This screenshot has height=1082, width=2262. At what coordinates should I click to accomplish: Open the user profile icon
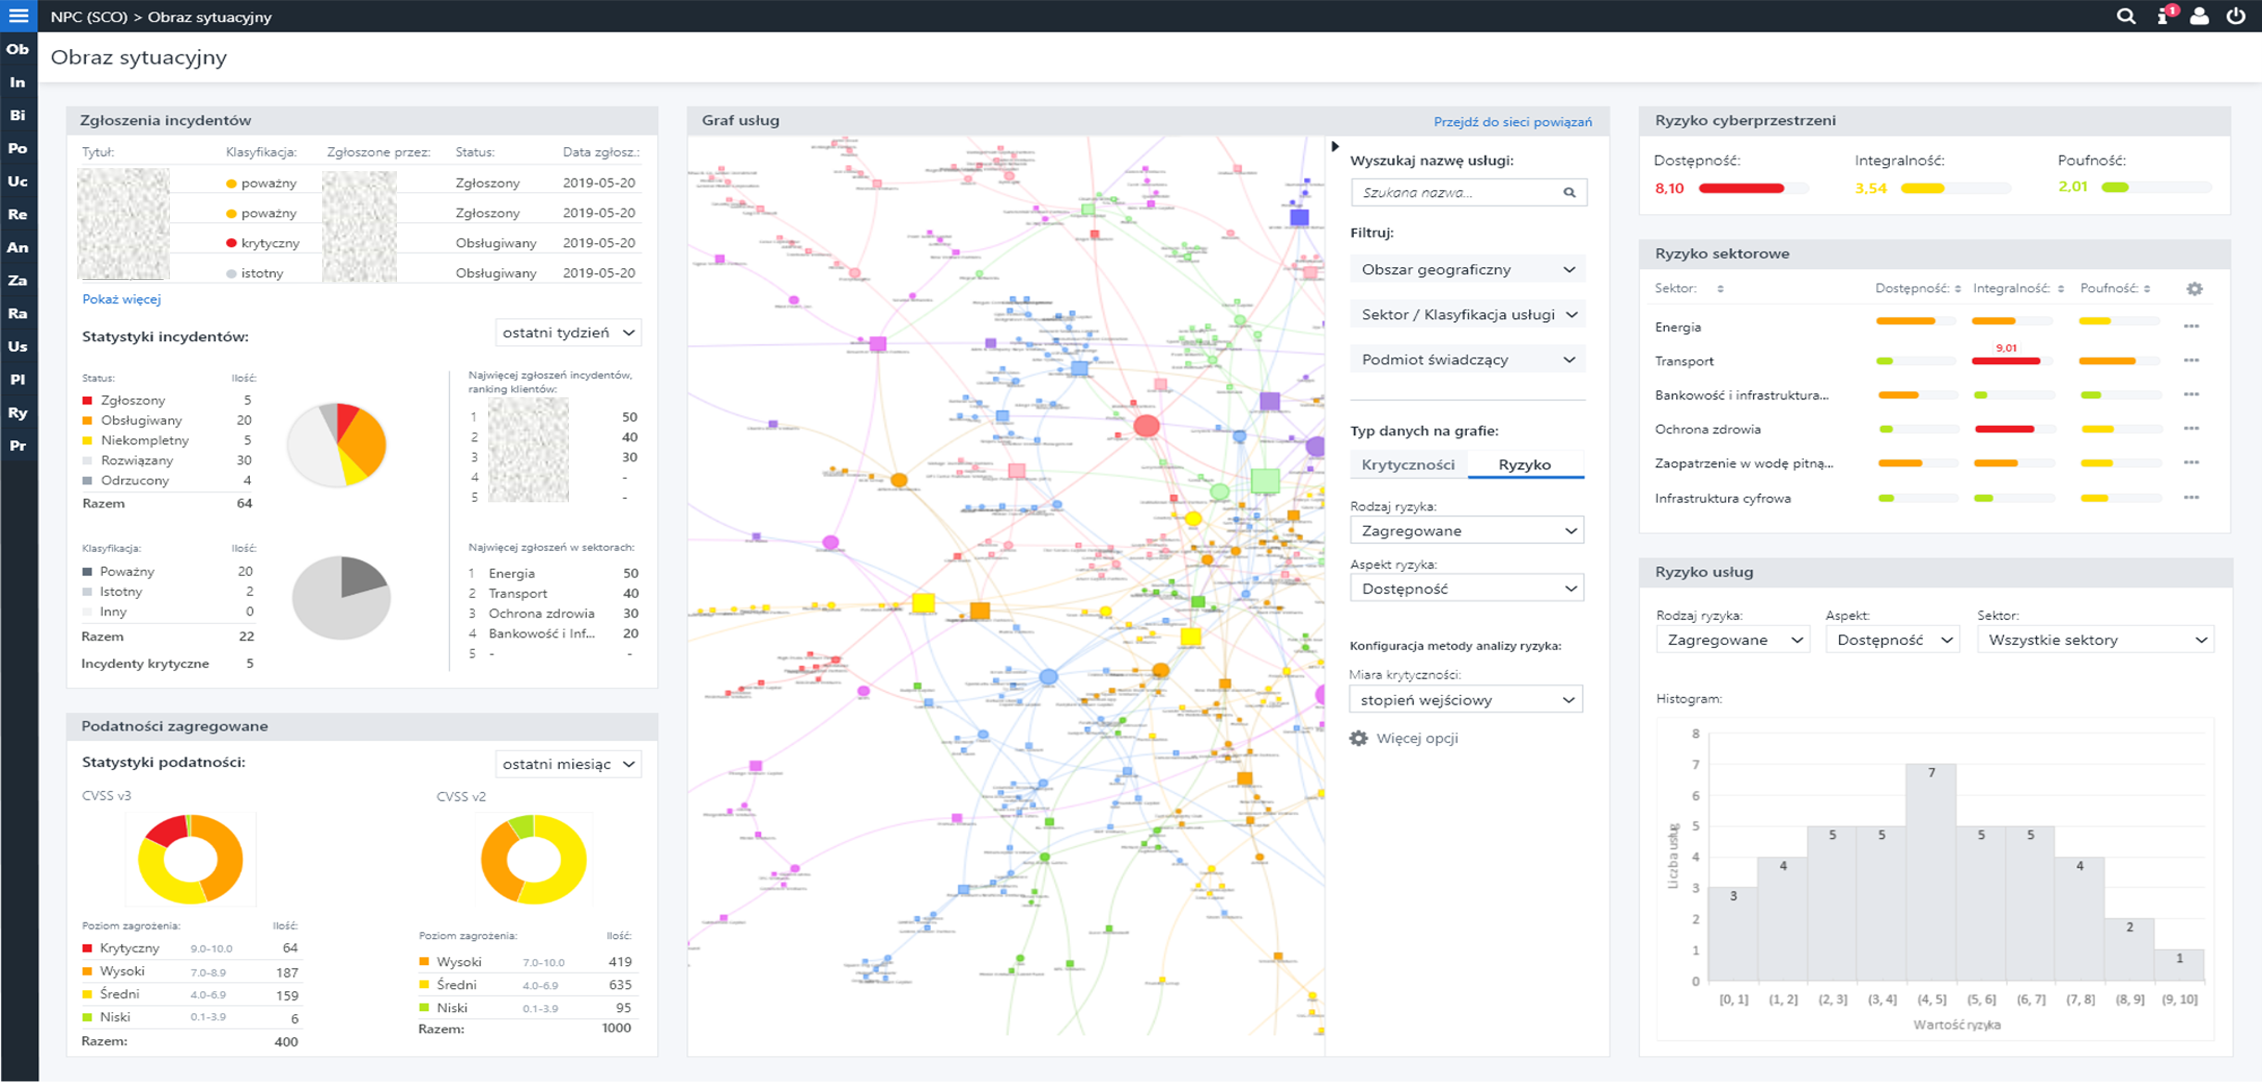[2199, 16]
